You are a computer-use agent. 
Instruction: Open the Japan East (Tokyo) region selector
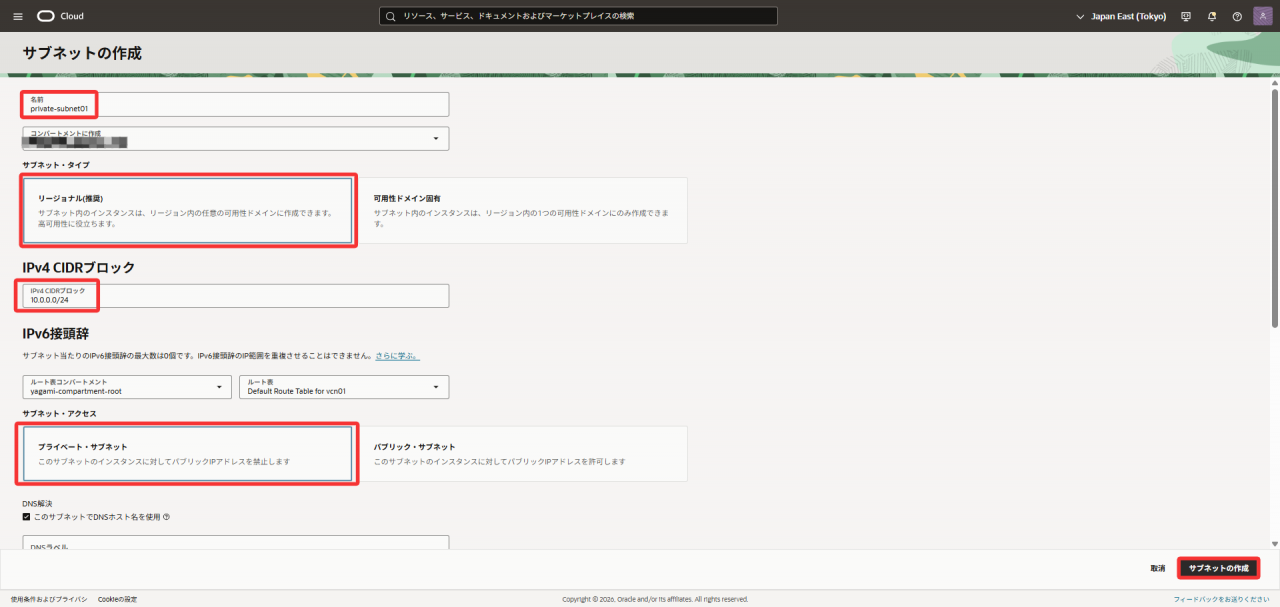(1120, 16)
